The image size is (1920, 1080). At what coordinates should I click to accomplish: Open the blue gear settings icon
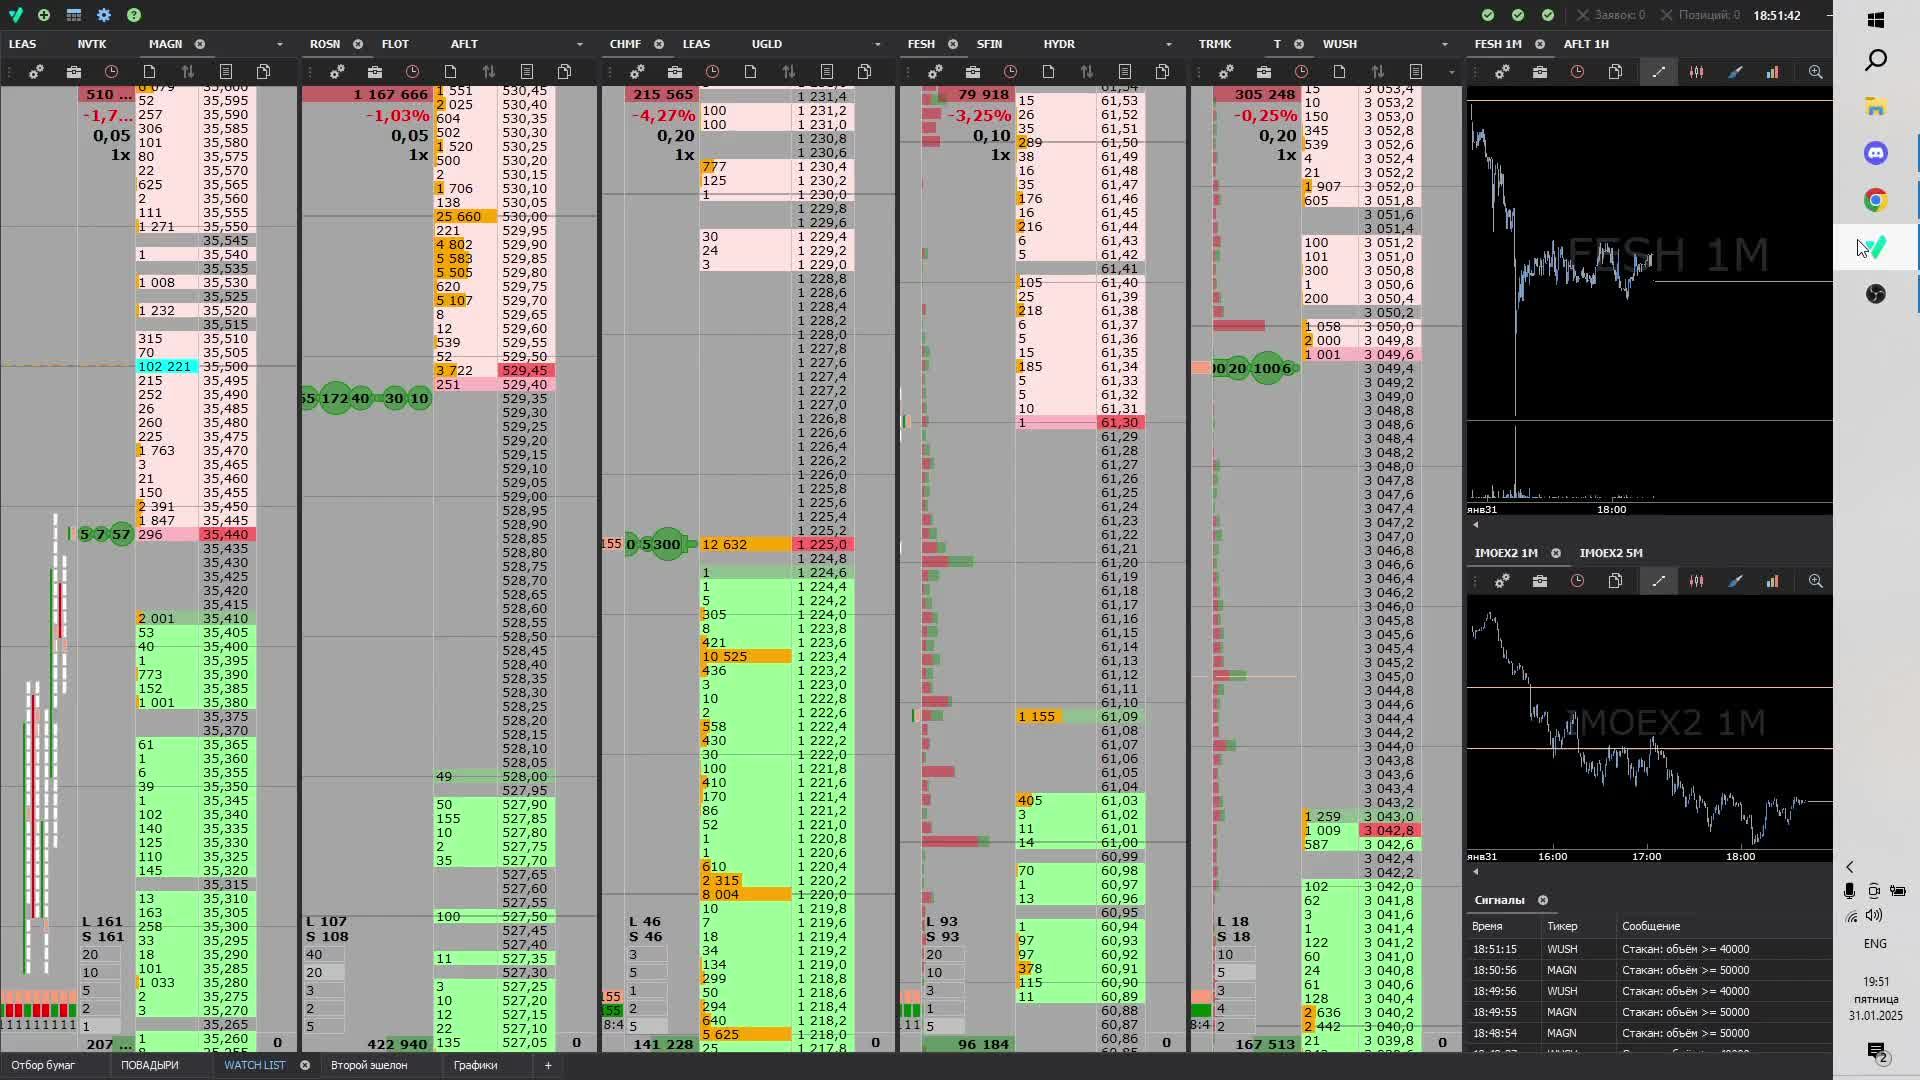[104, 15]
